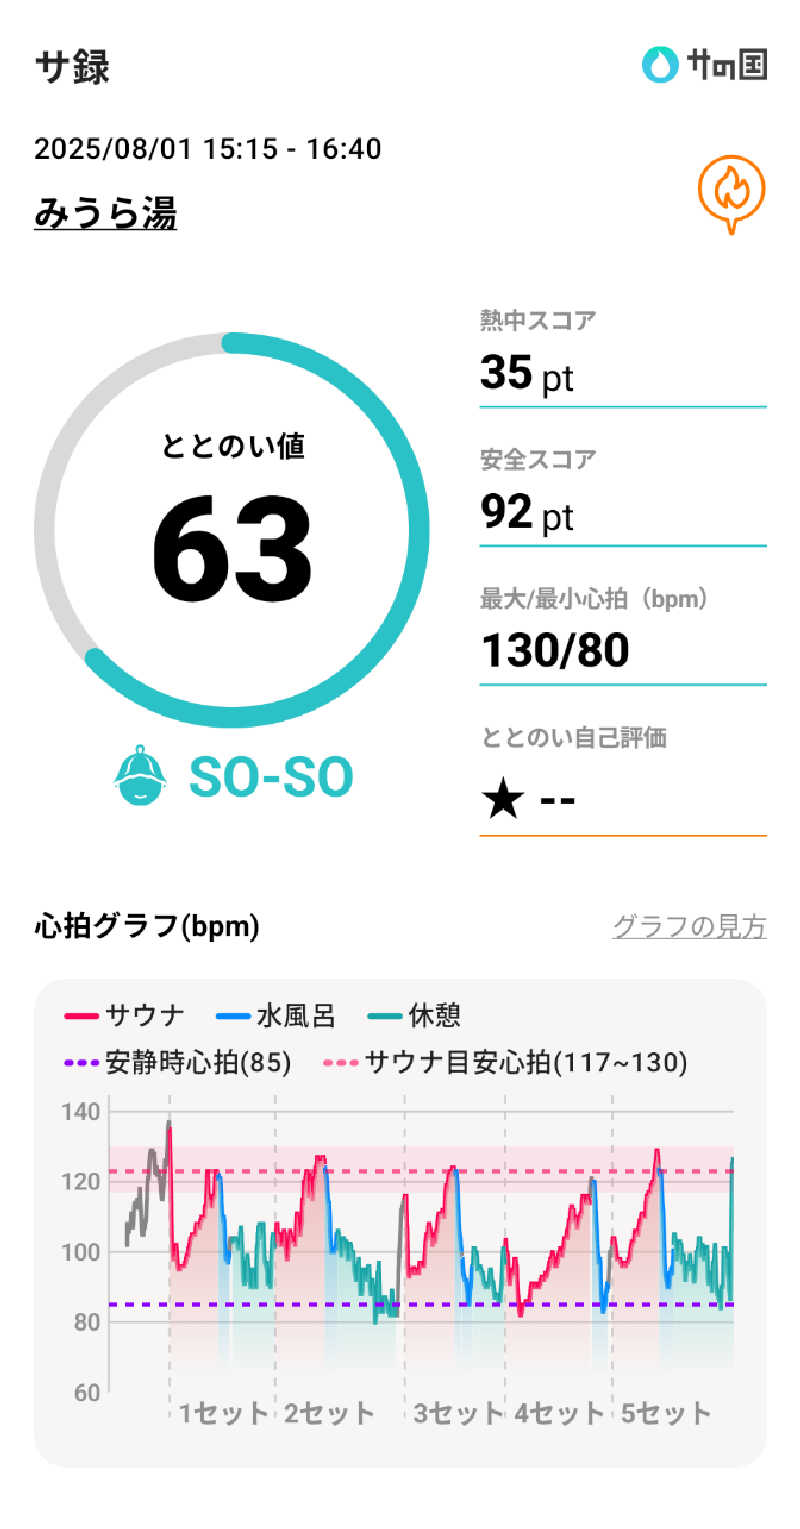Open the みうら湯 facility link
Screen dimensions: 800x1529
click(x=105, y=213)
